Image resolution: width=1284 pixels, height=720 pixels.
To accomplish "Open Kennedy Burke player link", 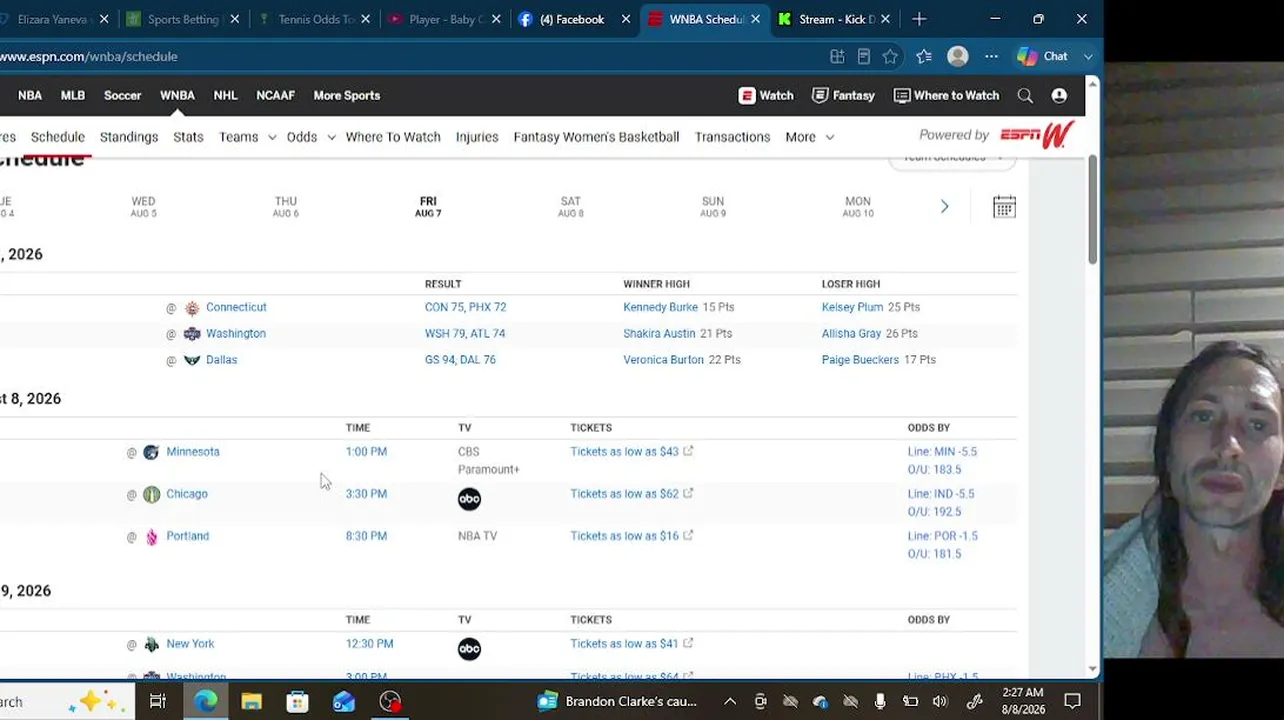I will coord(660,307).
